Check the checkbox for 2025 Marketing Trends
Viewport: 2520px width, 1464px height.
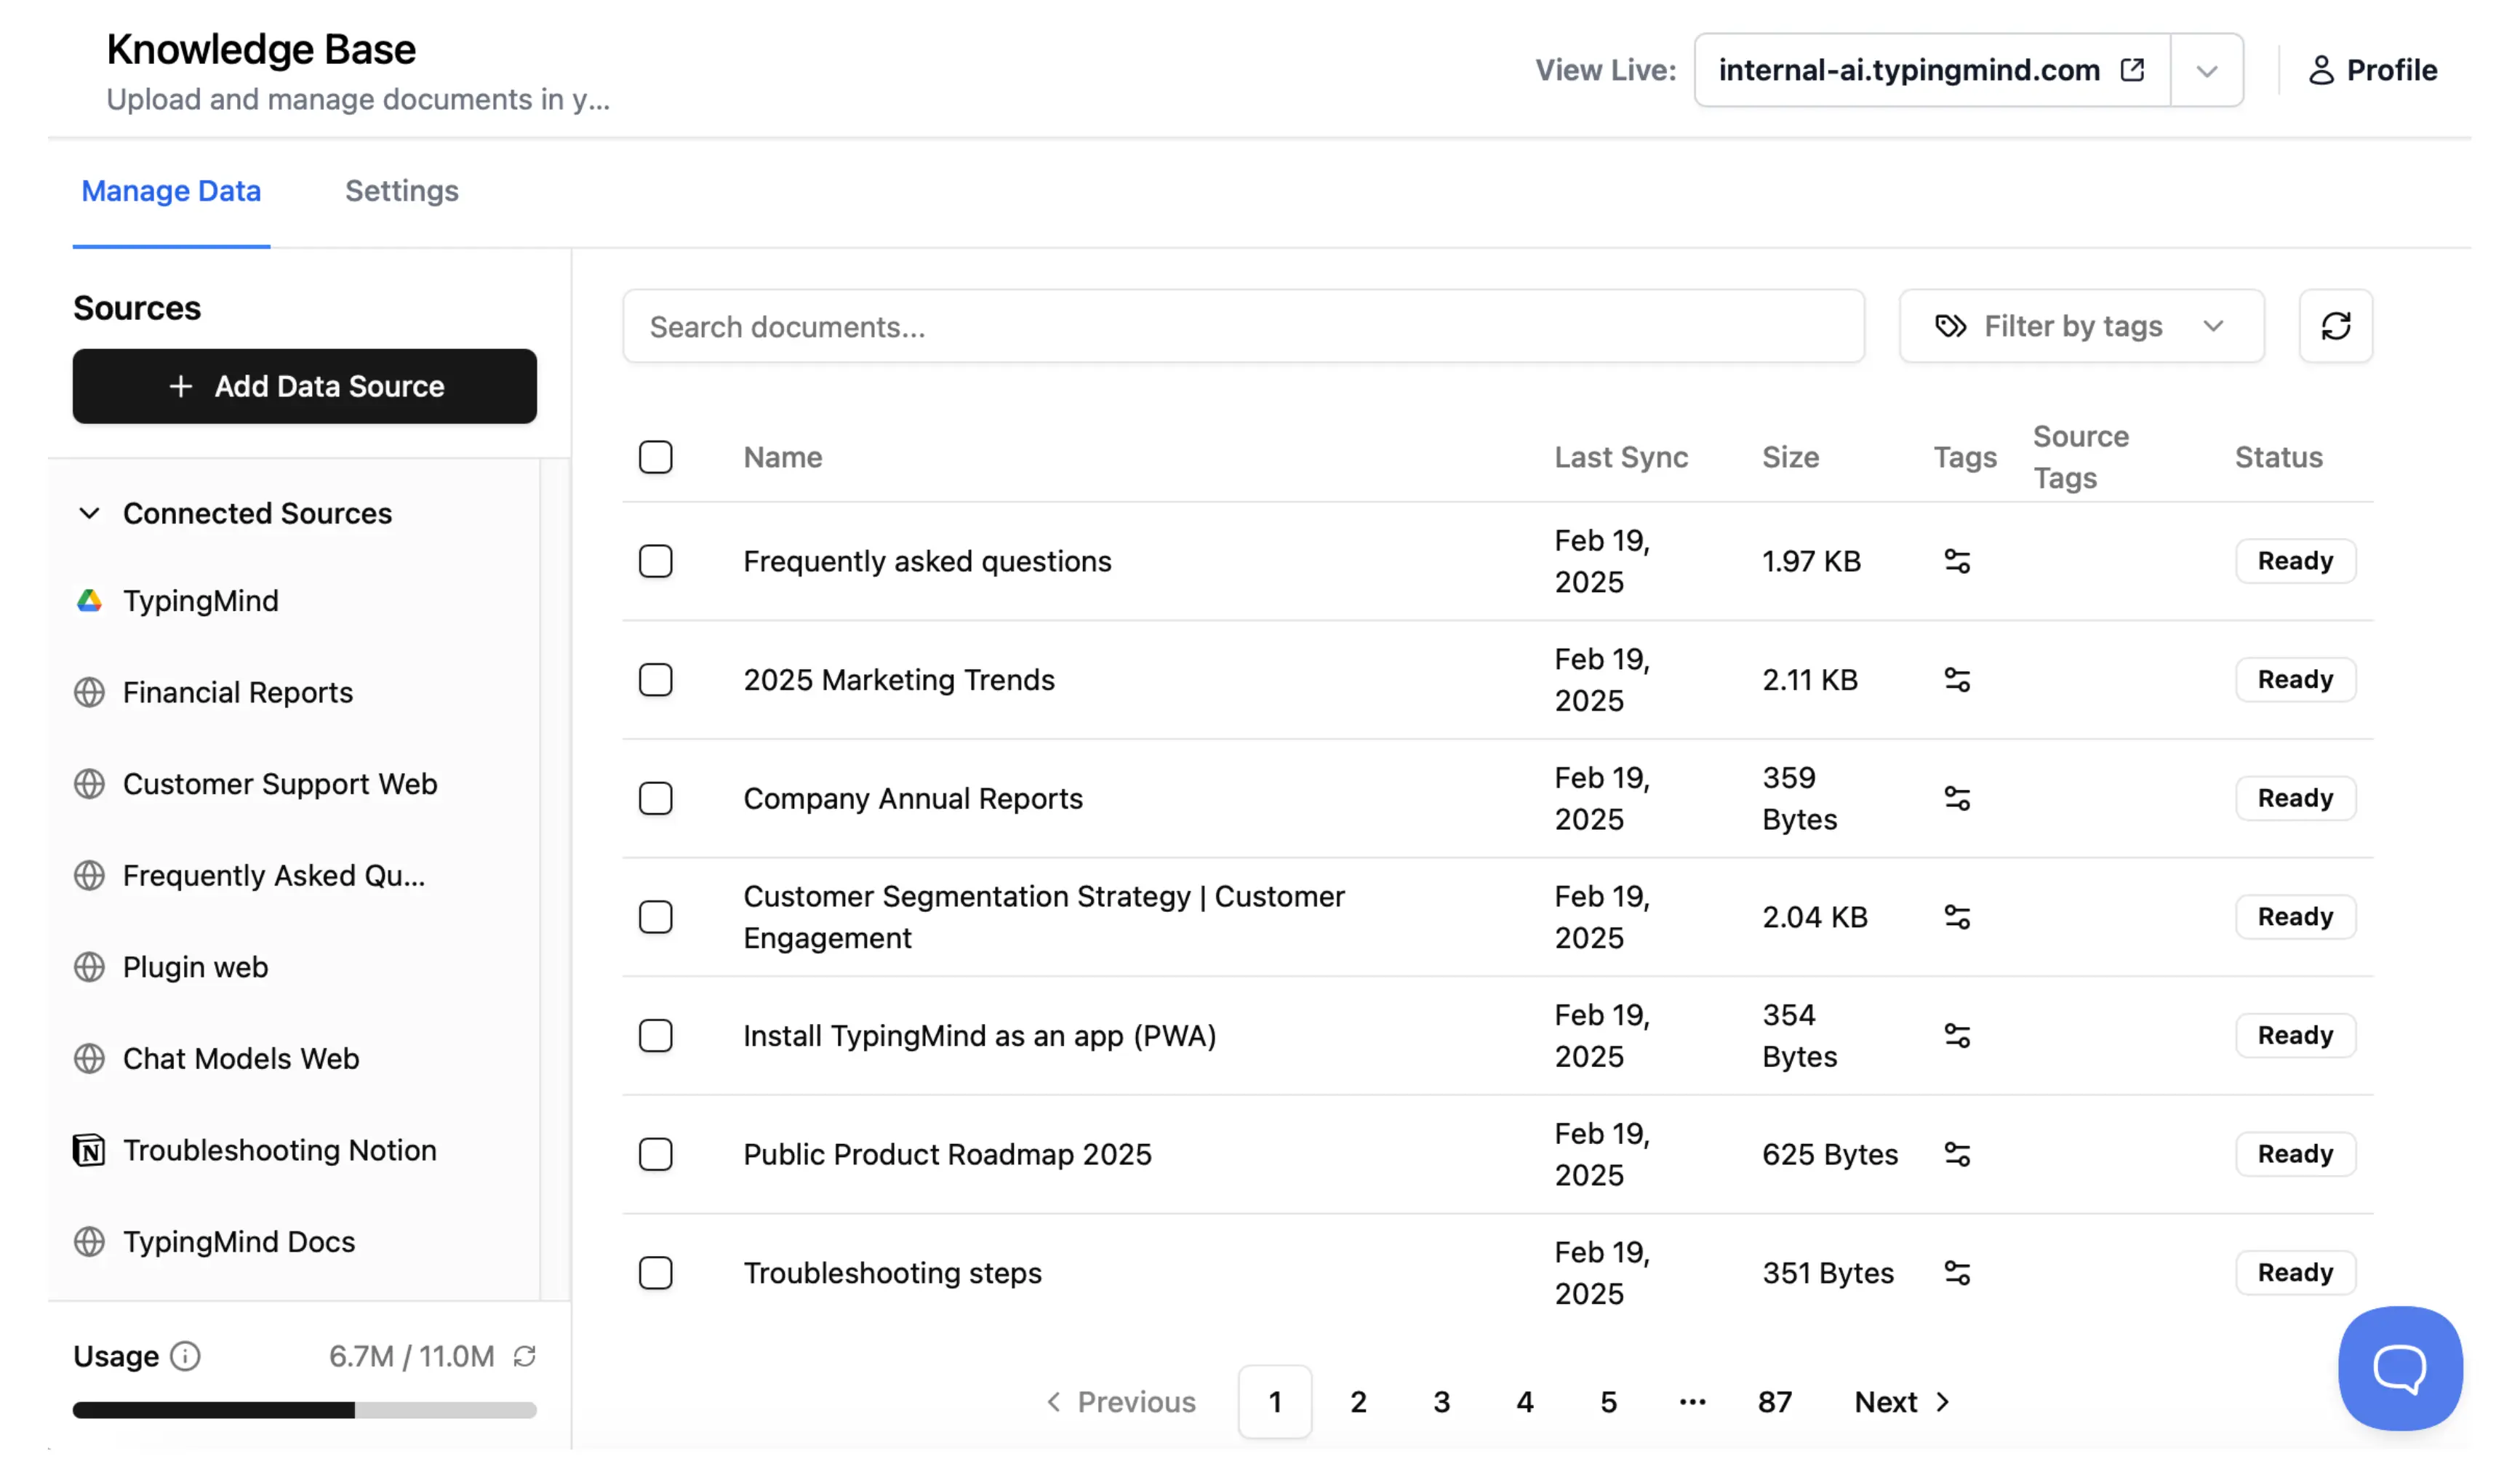click(655, 680)
